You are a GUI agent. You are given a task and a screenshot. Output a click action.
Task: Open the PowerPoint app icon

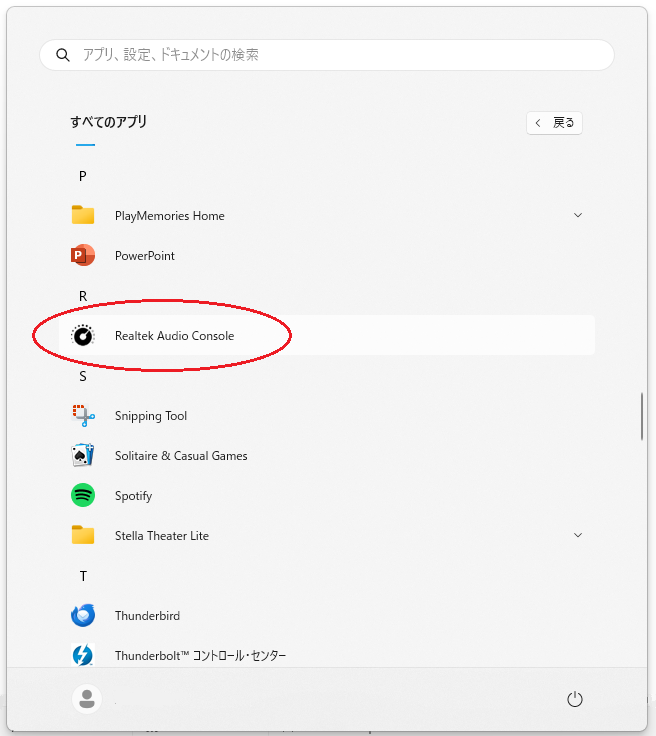[x=83, y=255]
